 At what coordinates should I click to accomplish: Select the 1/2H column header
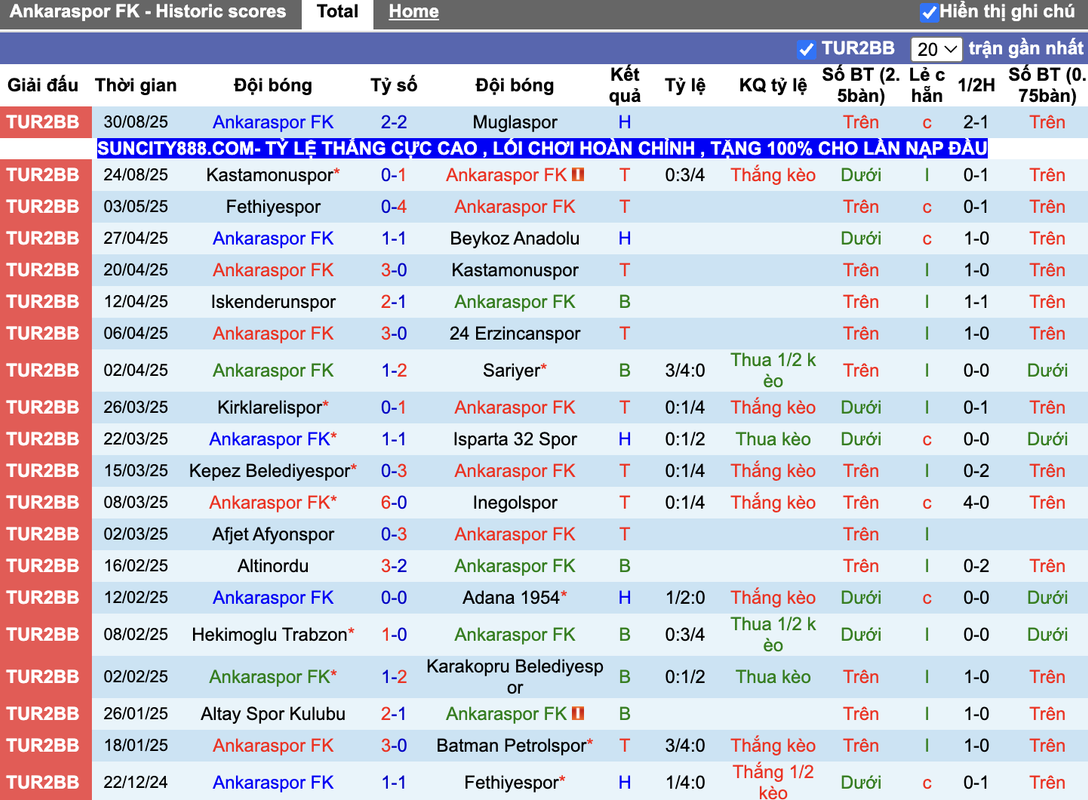[976, 85]
